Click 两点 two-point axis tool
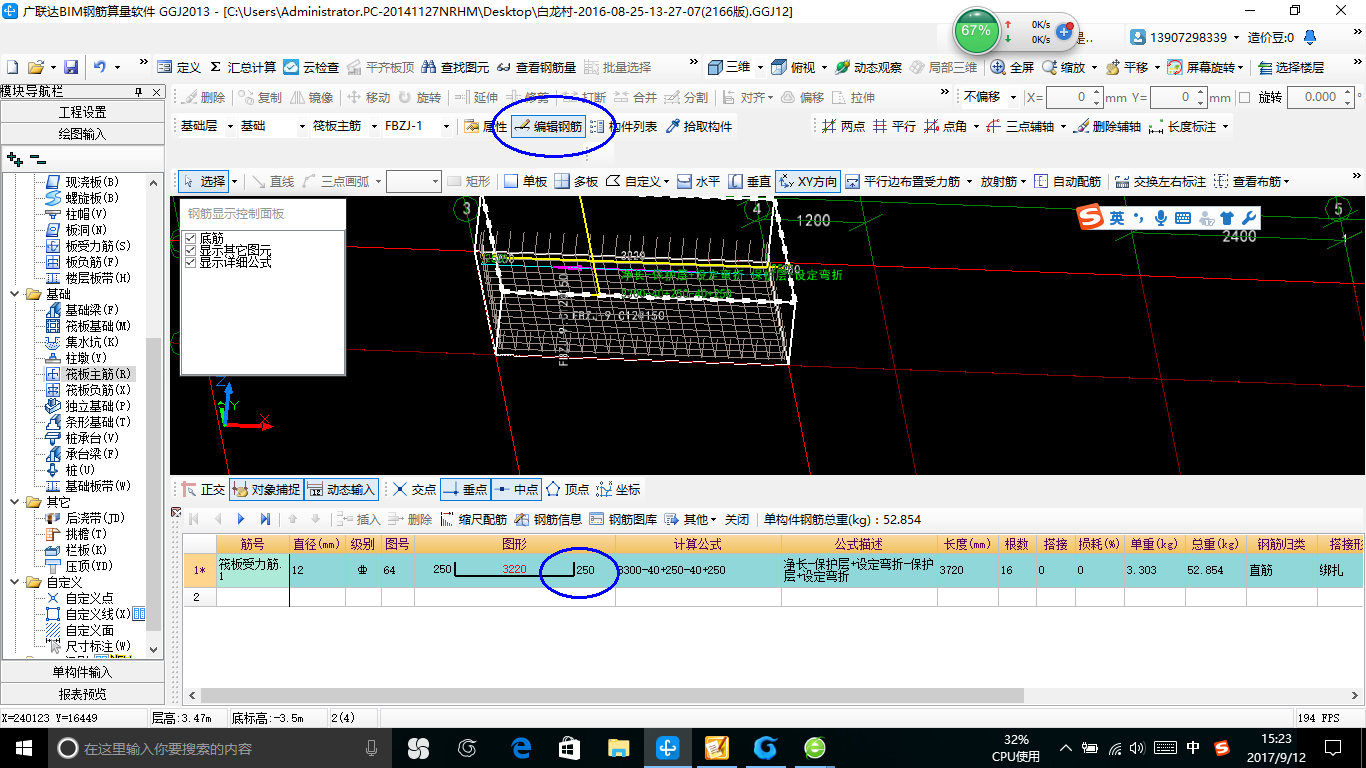 844,126
